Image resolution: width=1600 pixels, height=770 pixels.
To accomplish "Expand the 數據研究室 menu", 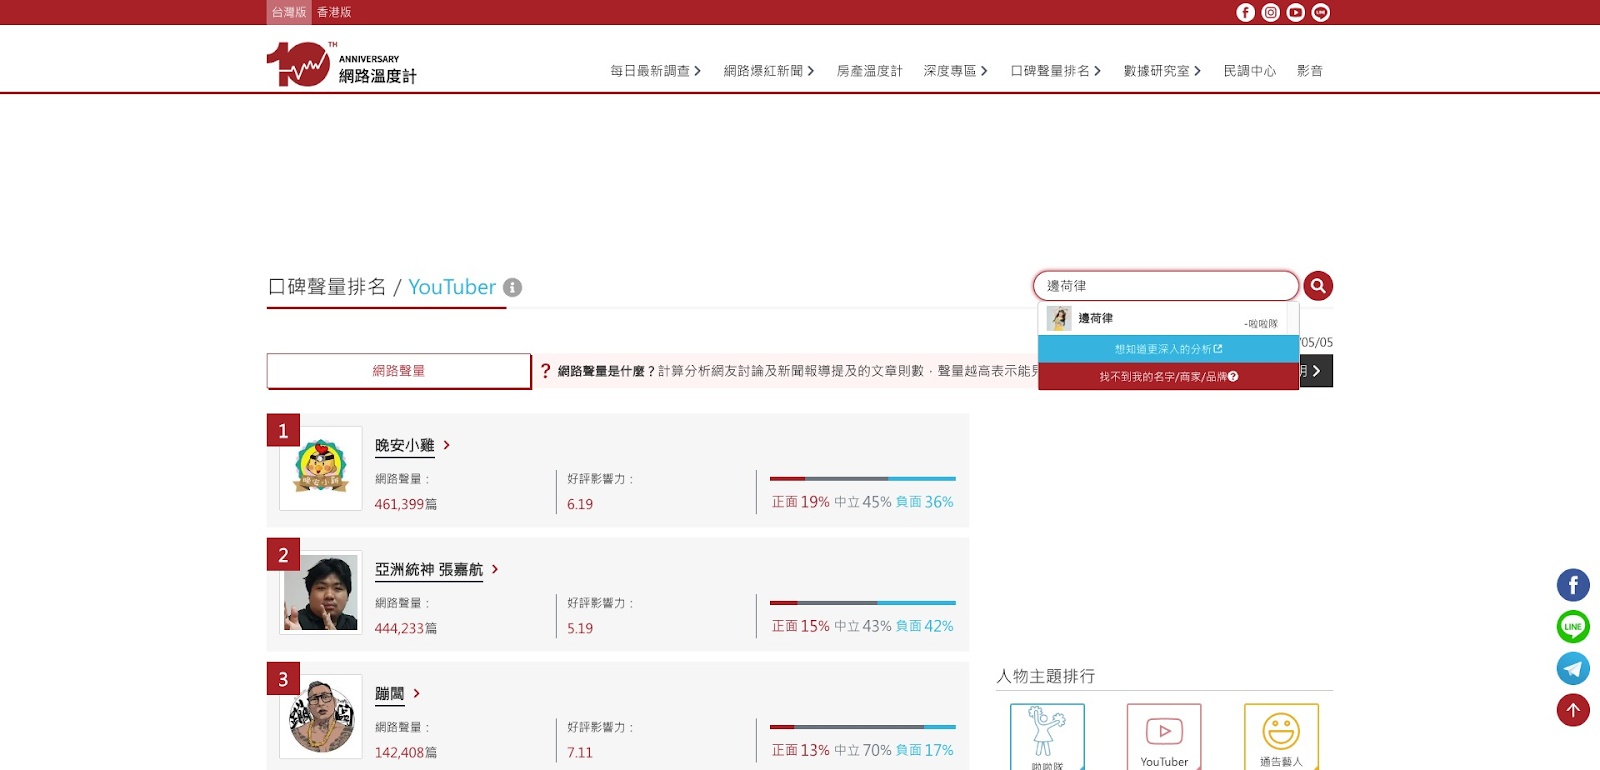I will (1162, 71).
